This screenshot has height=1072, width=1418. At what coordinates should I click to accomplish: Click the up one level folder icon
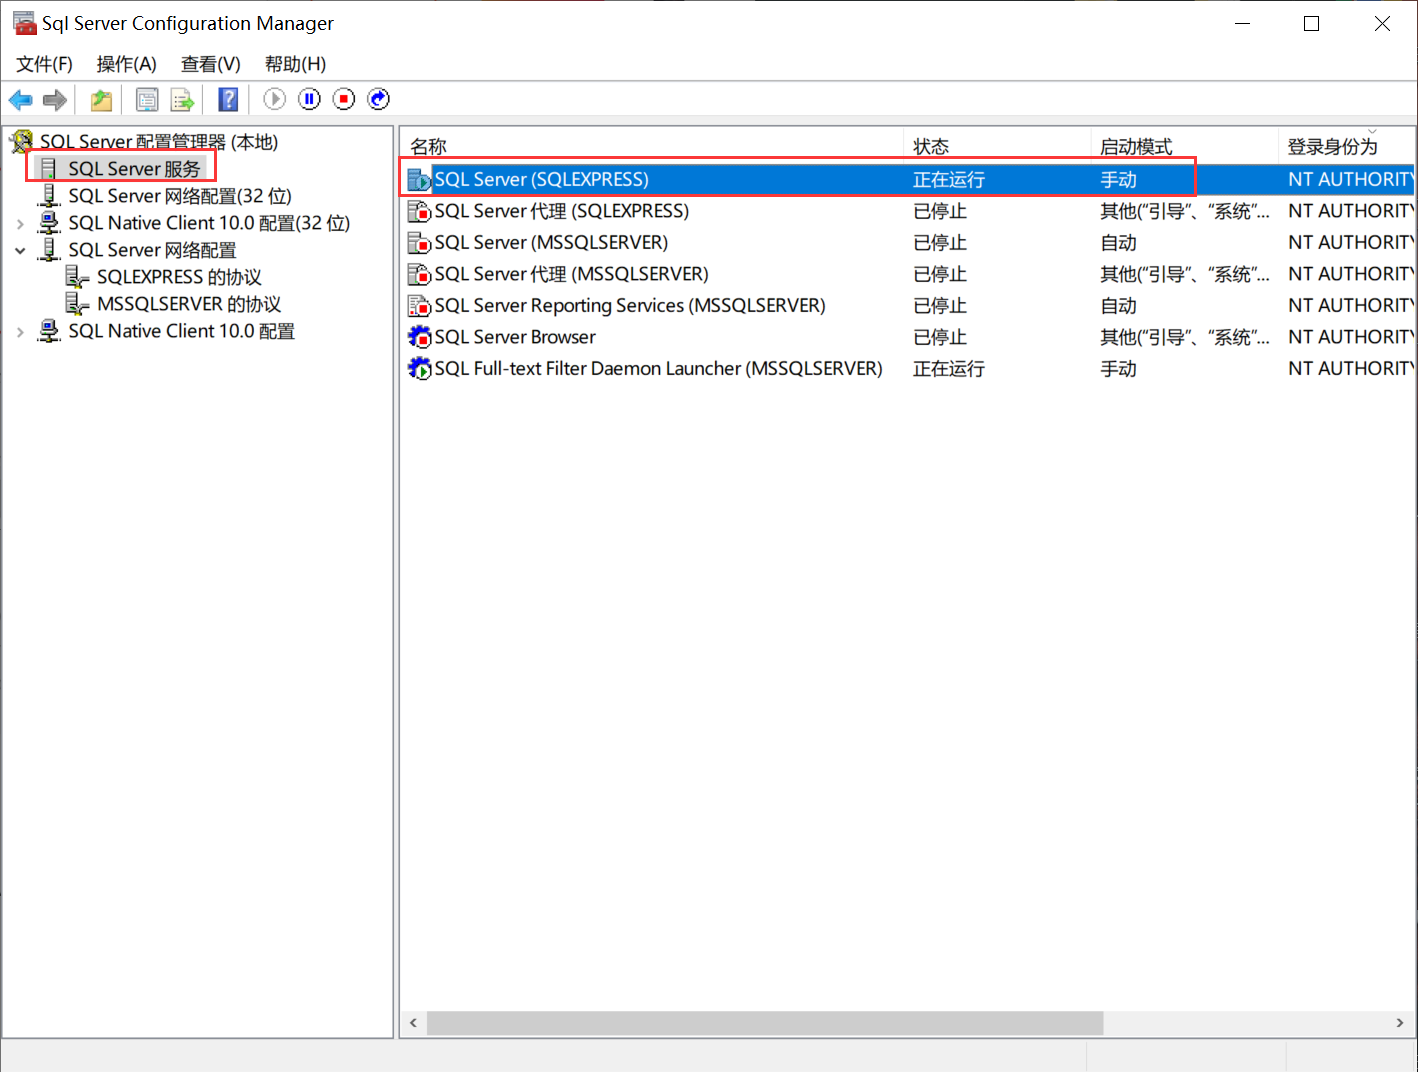pos(100,99)
